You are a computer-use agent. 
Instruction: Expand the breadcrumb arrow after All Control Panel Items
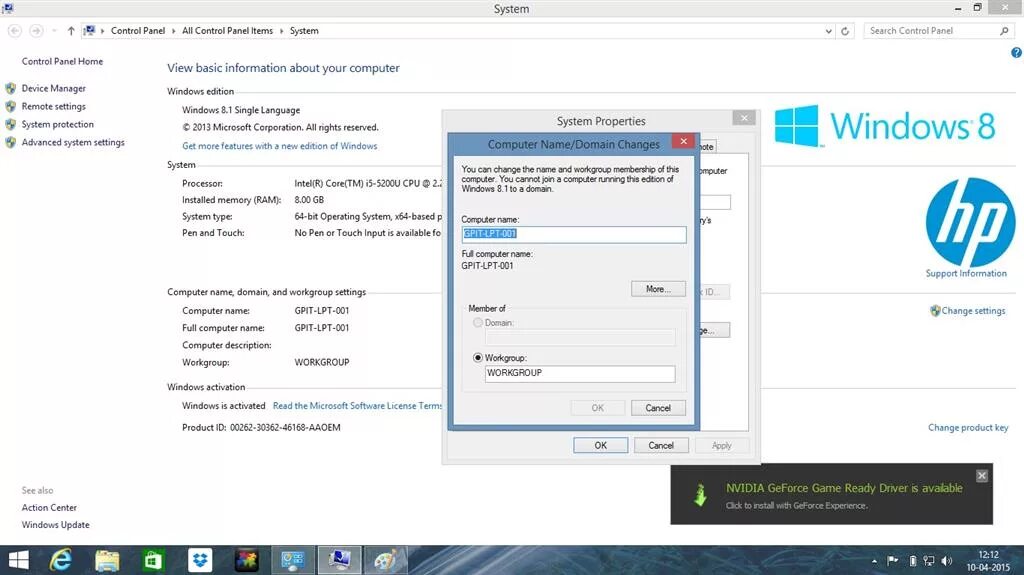(281, 31)
